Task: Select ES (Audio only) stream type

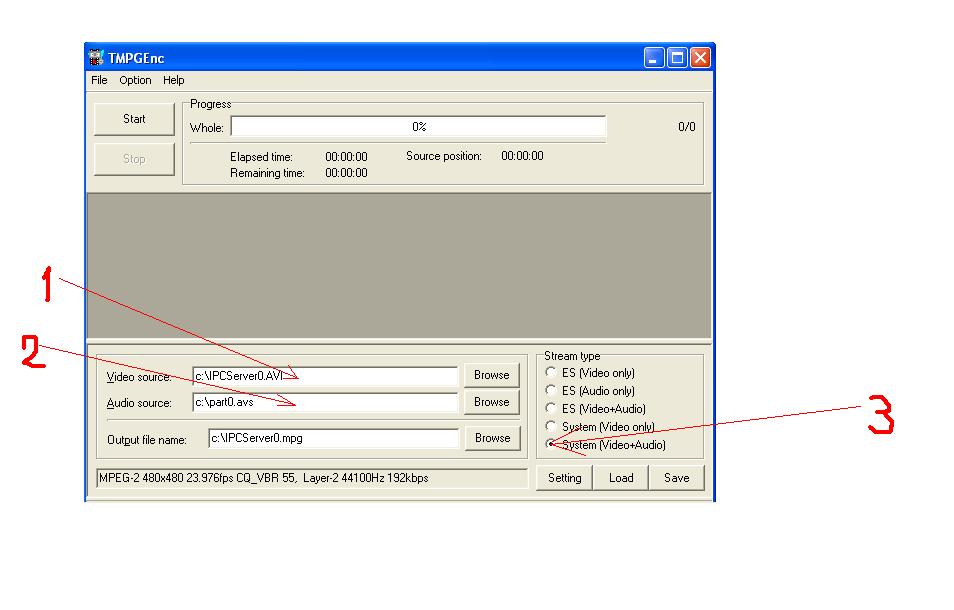Action: click(x=551, y=391)
